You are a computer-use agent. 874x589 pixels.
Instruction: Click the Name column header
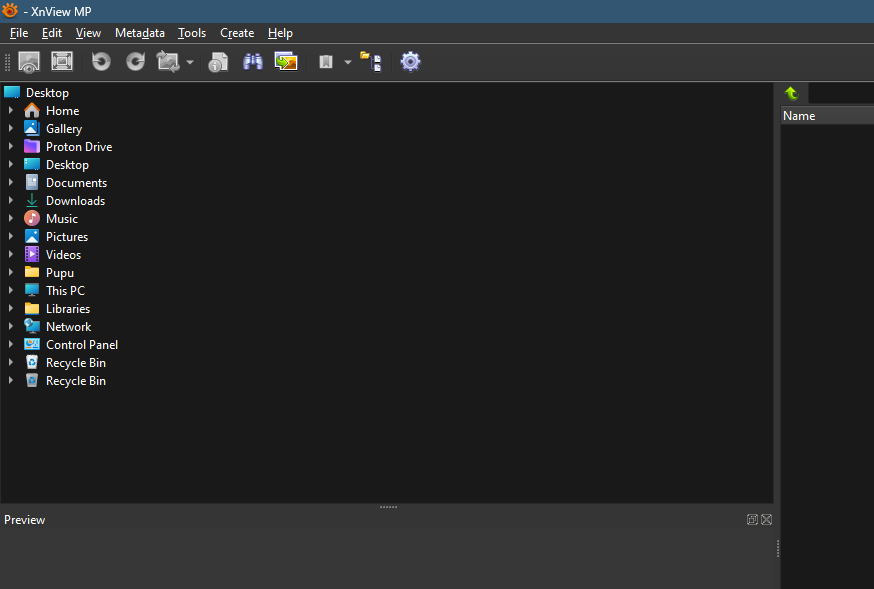[827, 116]
